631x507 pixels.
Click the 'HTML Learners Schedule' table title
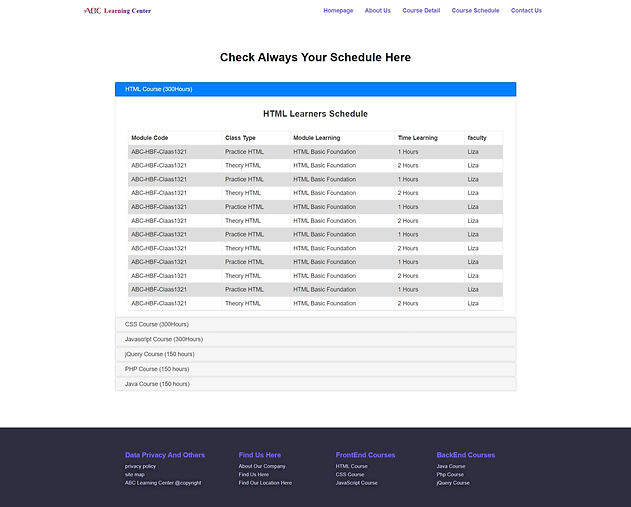pyautogui.click(x=316, y=114)
